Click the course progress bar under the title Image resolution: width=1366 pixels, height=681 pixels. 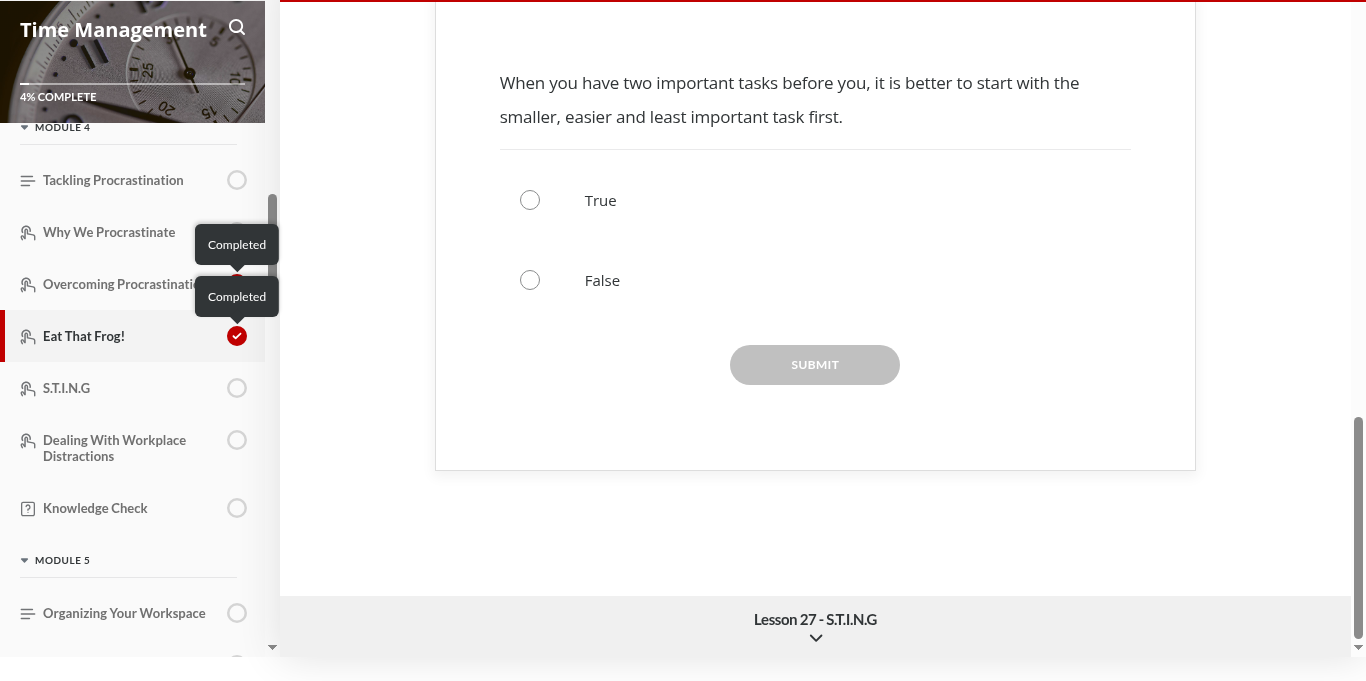(132, 84)
